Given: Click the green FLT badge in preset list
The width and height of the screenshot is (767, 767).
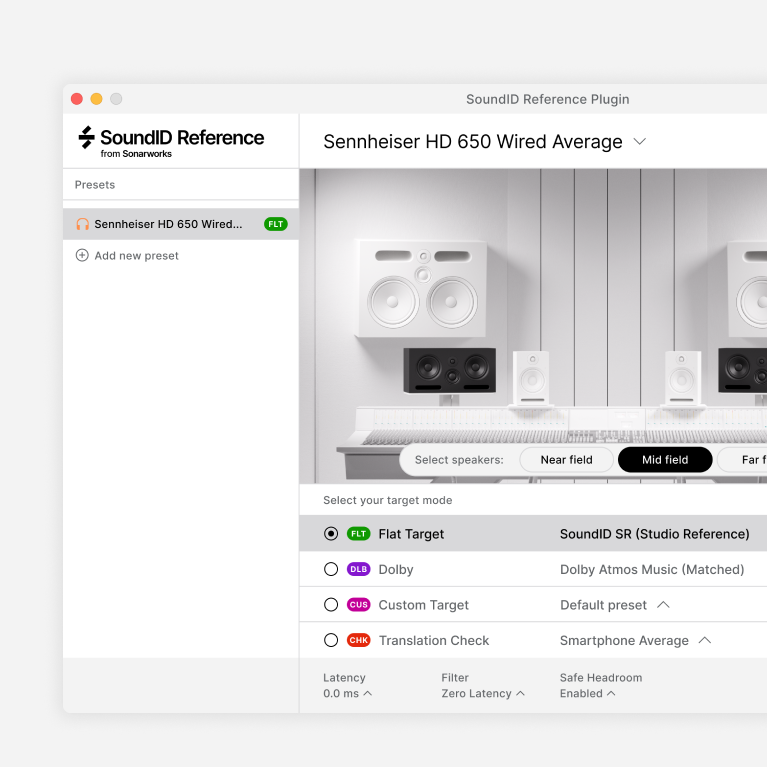Looking at the screenshot, I should click(x=275, y=224).
